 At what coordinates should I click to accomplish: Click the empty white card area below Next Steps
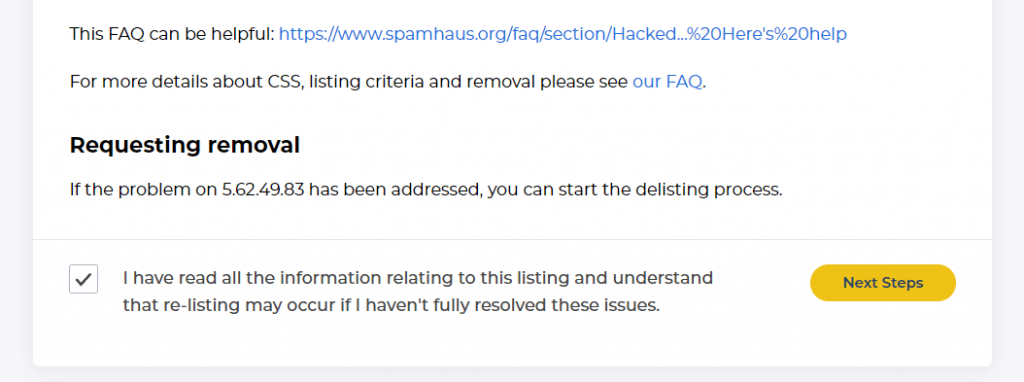tap(883, 336)
